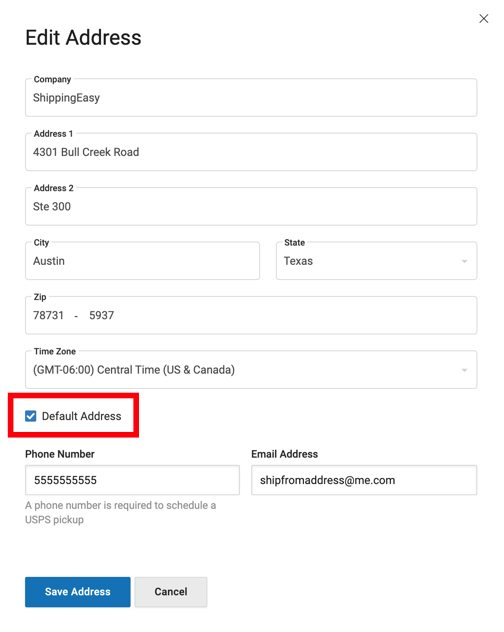Close the Edit Address dialog with X
Image resolution: width=504 pixels, height=632 pixels.
pyautogui.click(x=483, y=19)
